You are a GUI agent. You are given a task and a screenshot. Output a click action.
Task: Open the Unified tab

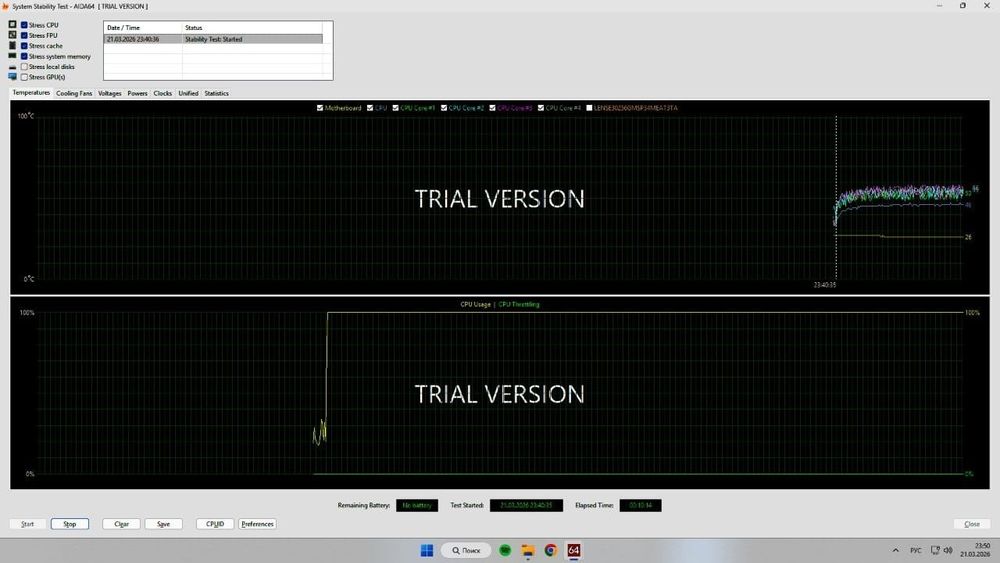coord(188,93)
